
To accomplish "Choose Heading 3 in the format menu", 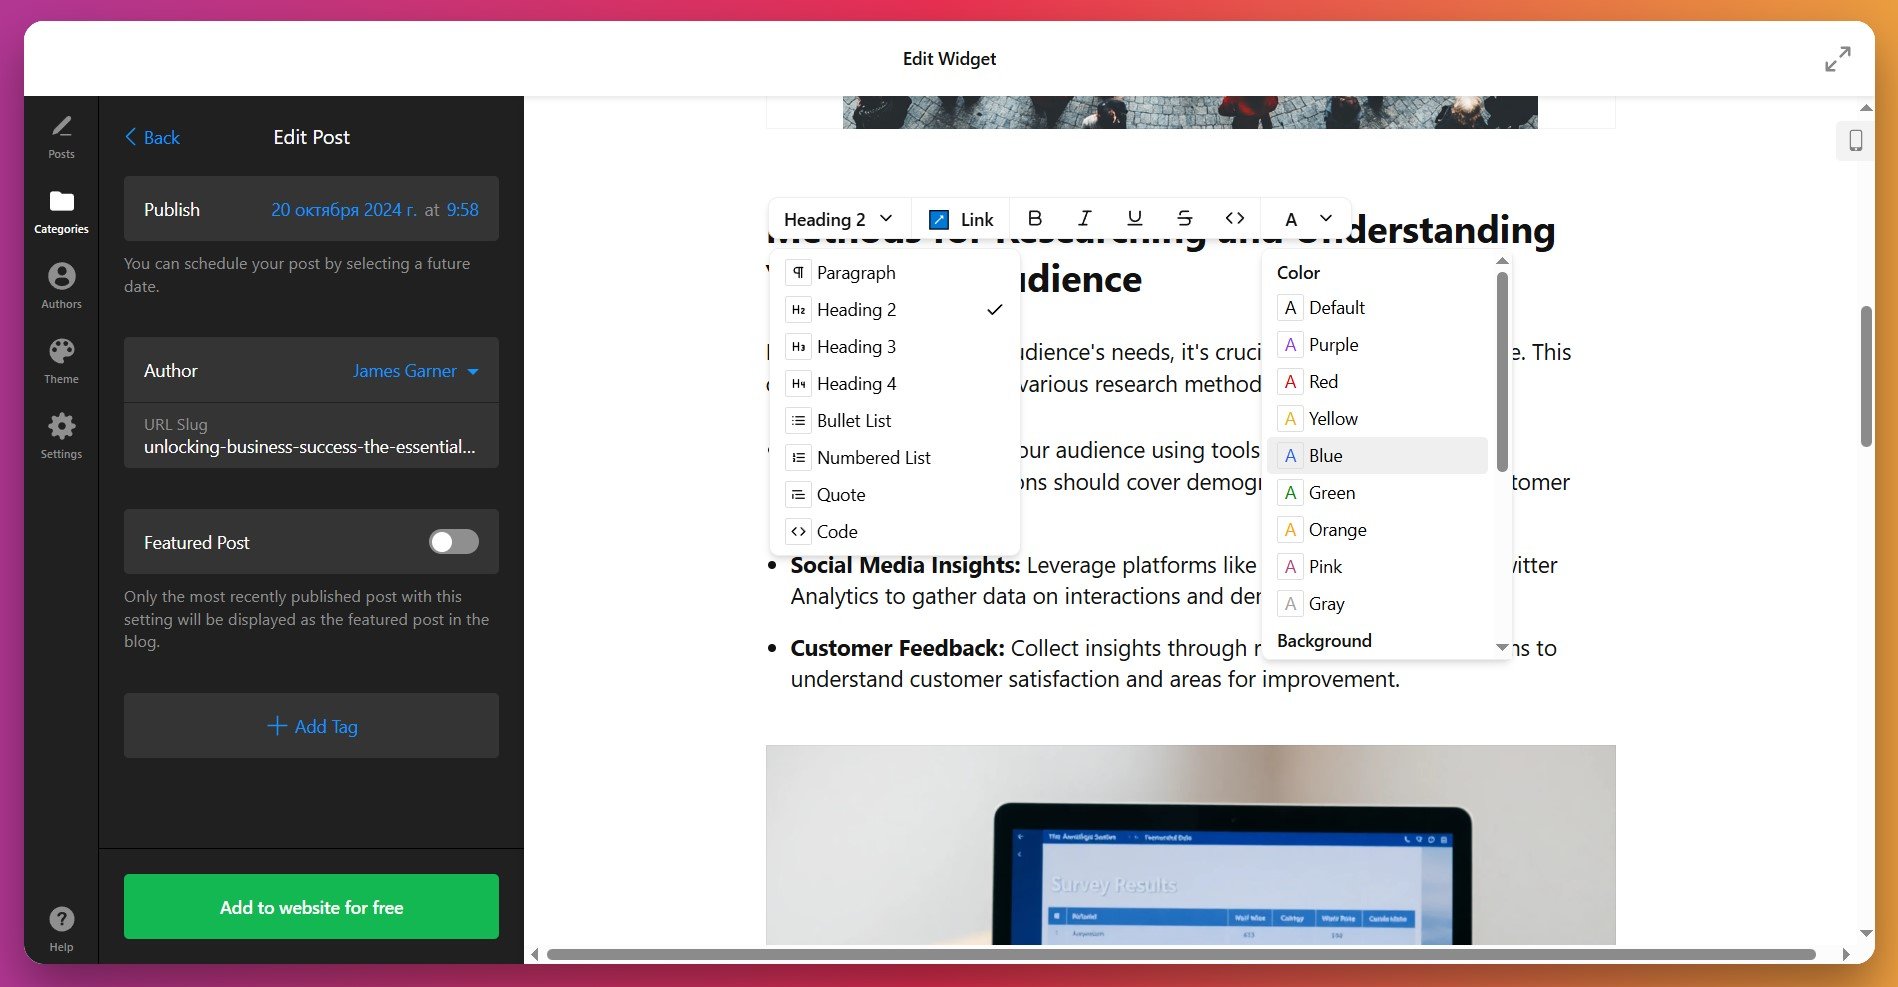I will click(854, 346).
